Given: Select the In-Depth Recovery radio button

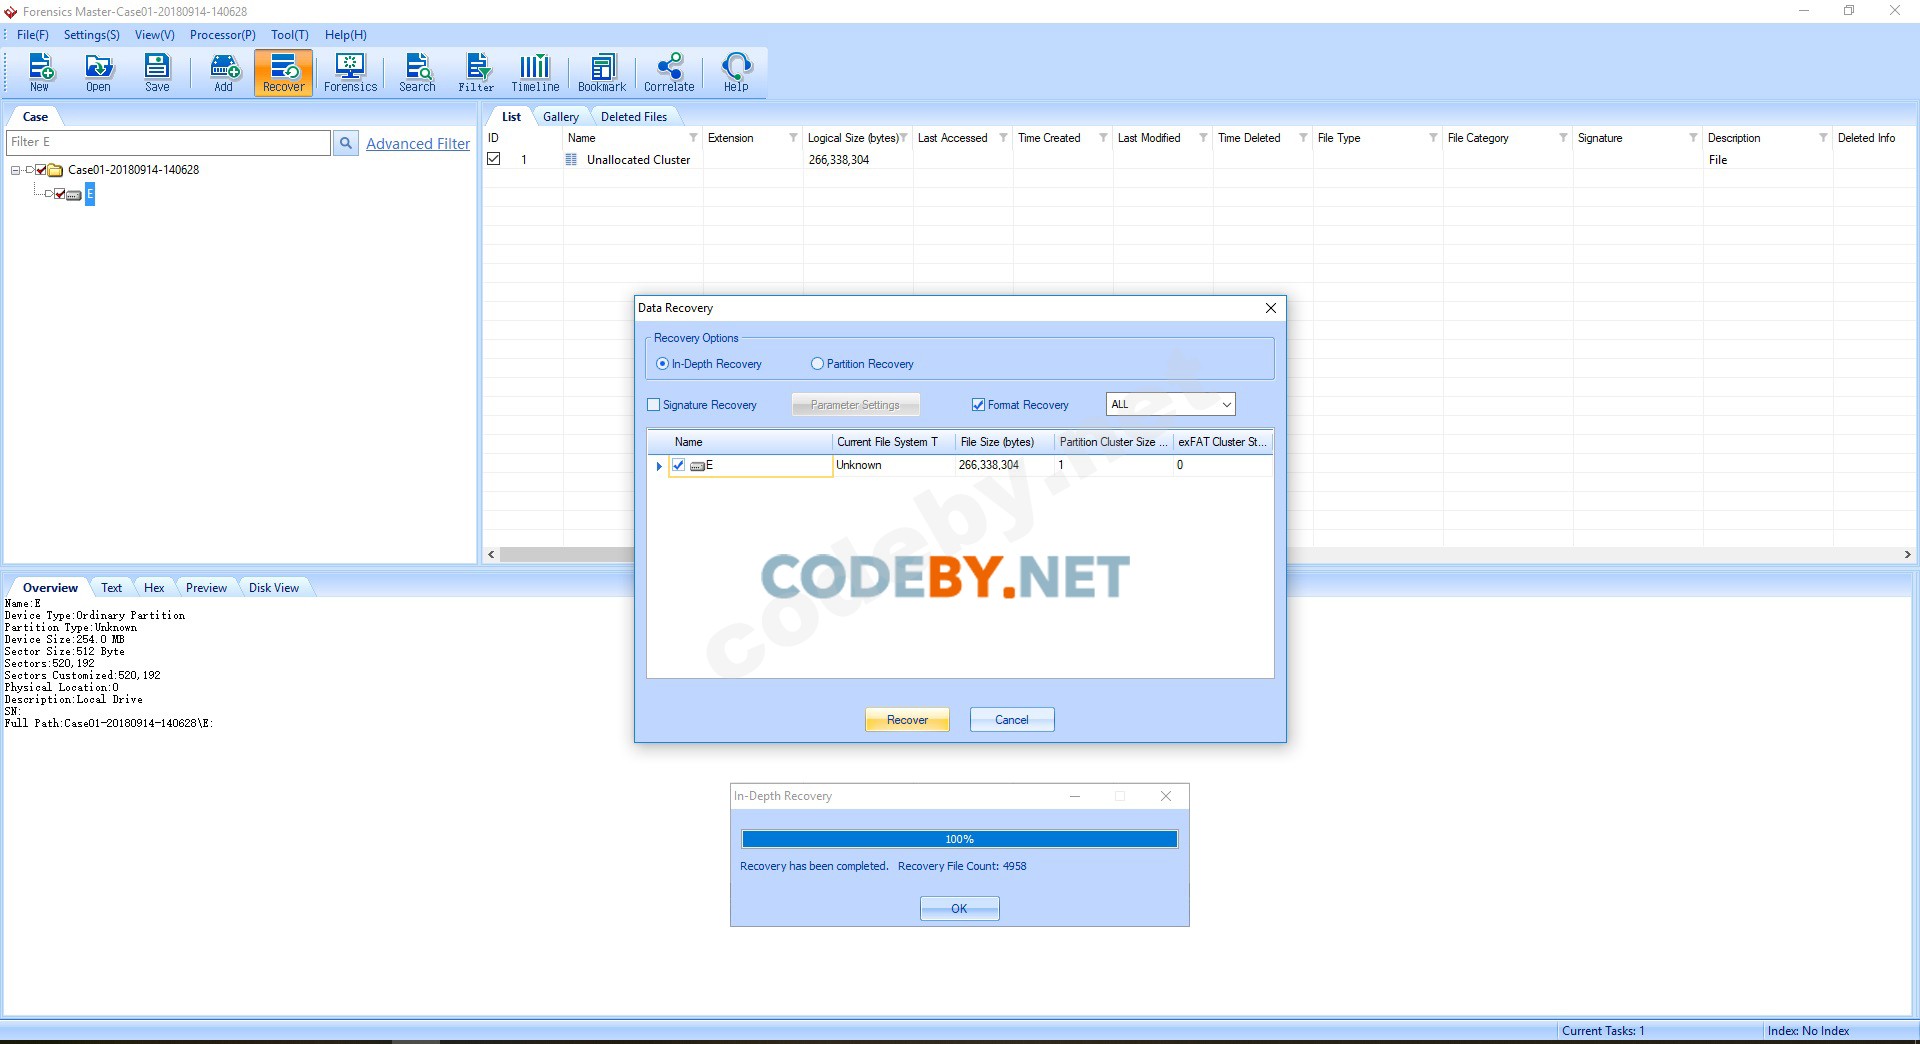Looking at the screenshot, I should pos(662,364).
